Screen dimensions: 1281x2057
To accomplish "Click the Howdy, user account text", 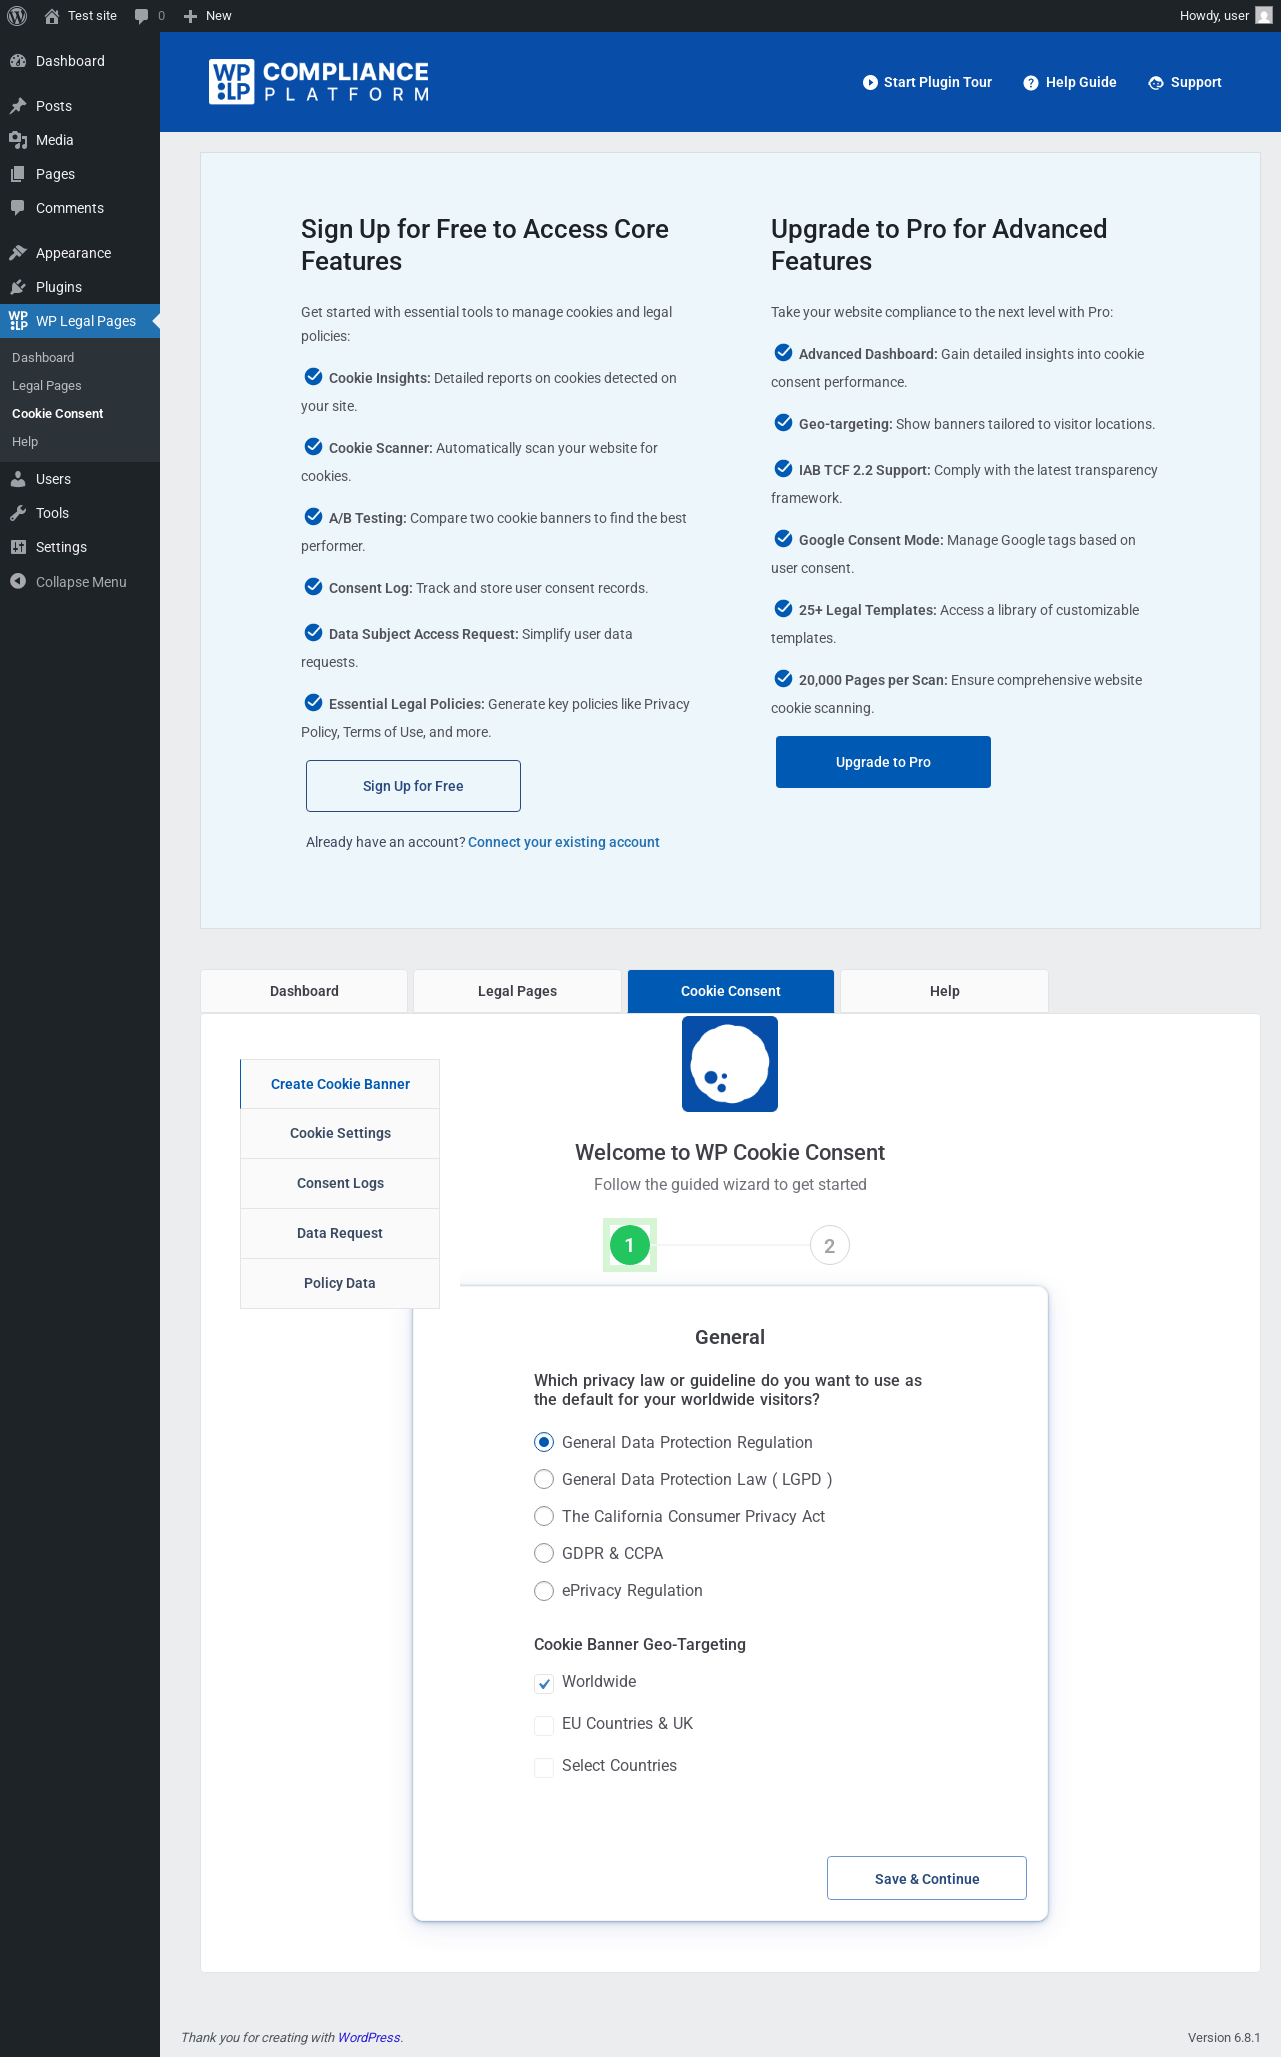I will coord(1214,16).
